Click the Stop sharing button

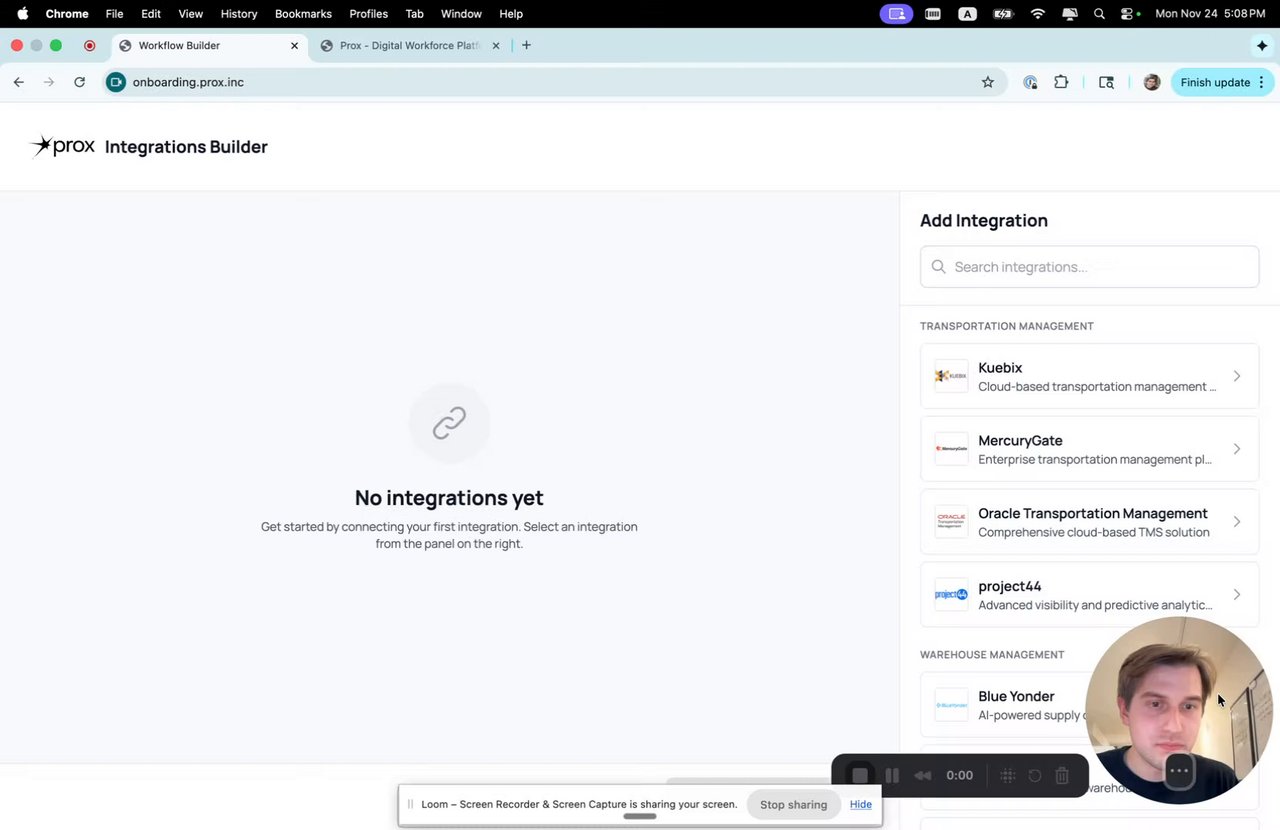click(x=793, y=804)
